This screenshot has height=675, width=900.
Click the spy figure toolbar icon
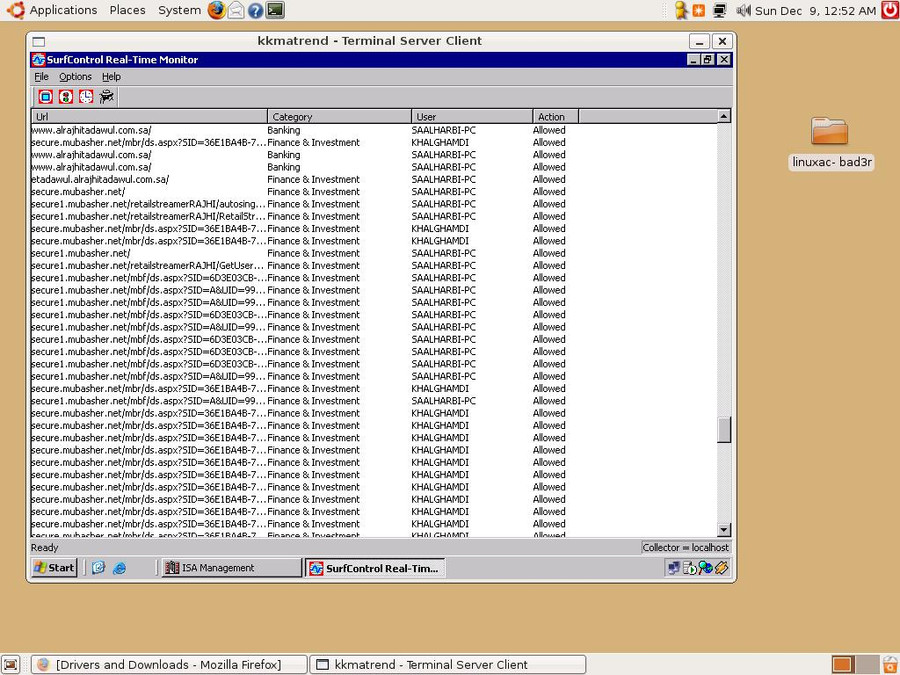107,96
